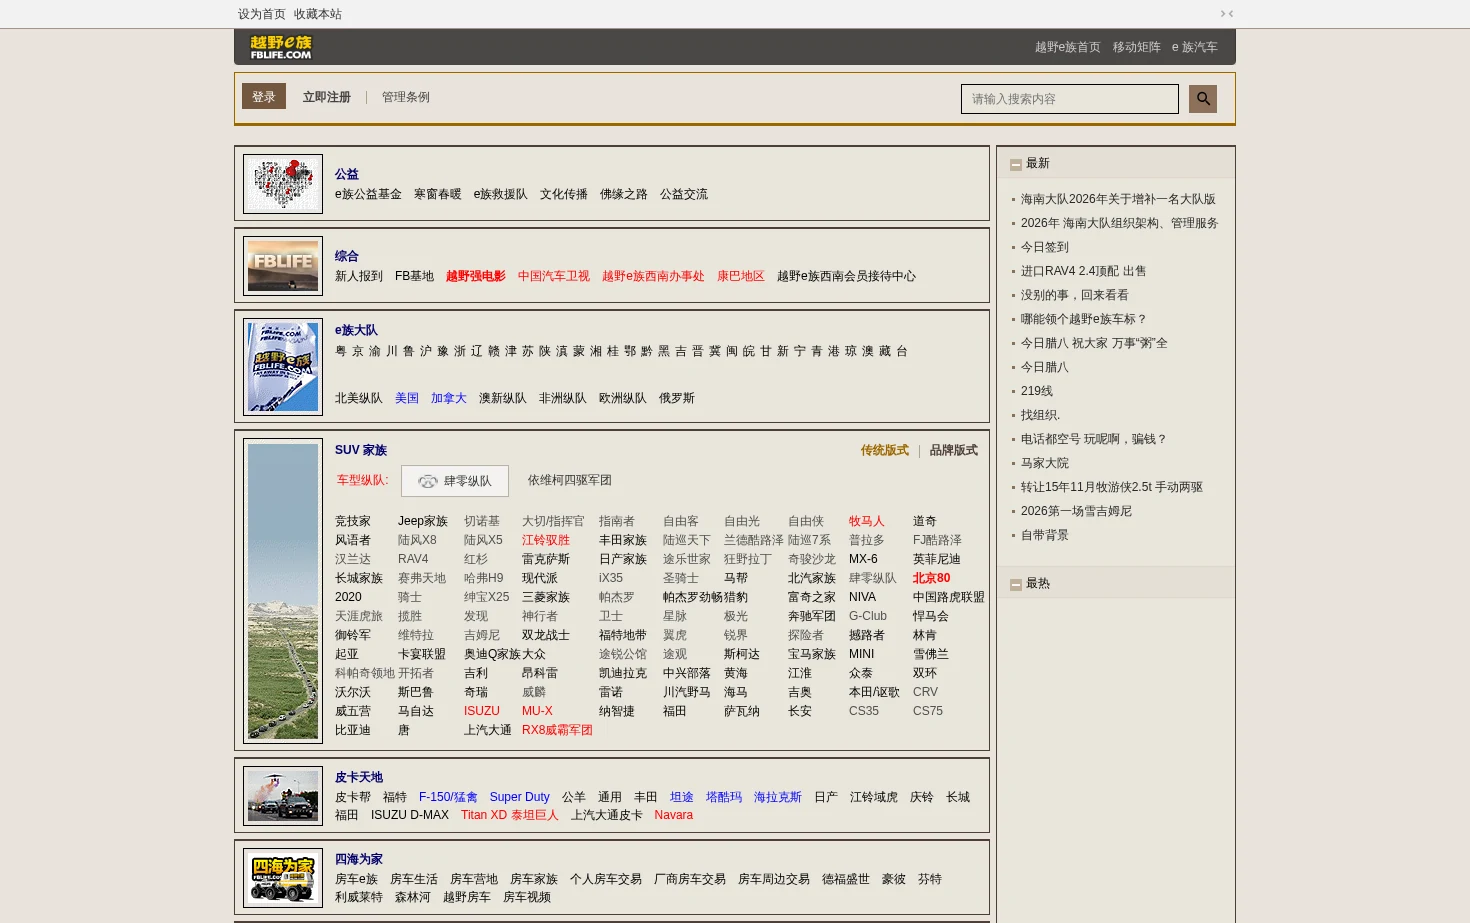Open 江铃驭胜 red link
Viewport: 1470px width, 923px height.
[x=546, y=540]
